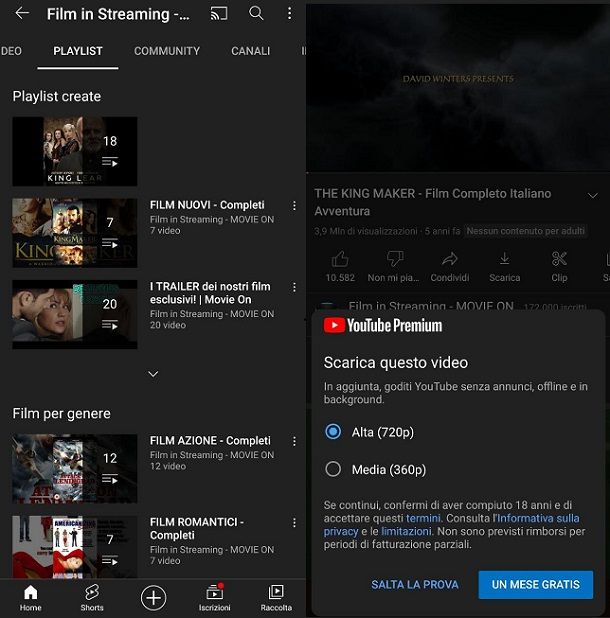Open Iscrizioni subscriptions tab
Image resolution: width=610 pixels, height=618 pixels.
(214, 598)
